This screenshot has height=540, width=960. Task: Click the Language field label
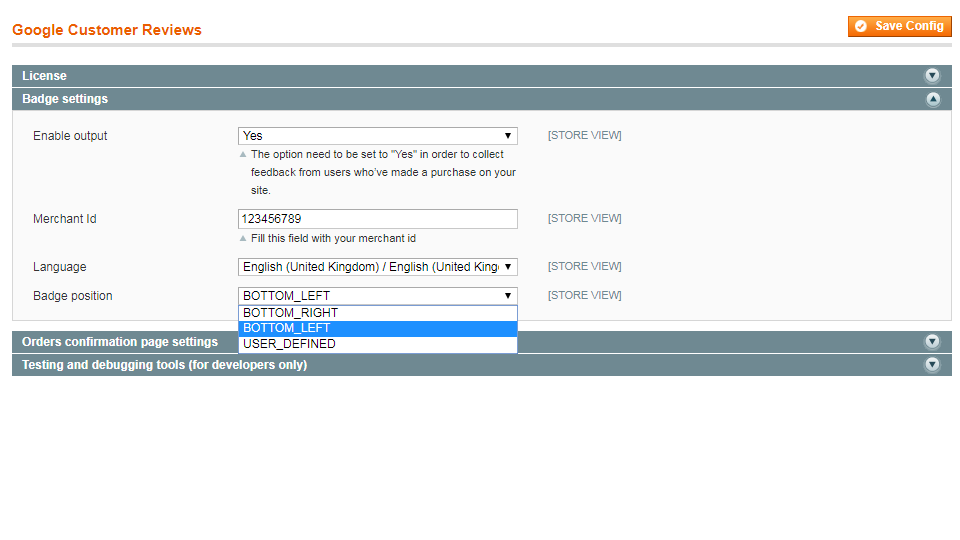pyautogui.click(x=59, y=267)
